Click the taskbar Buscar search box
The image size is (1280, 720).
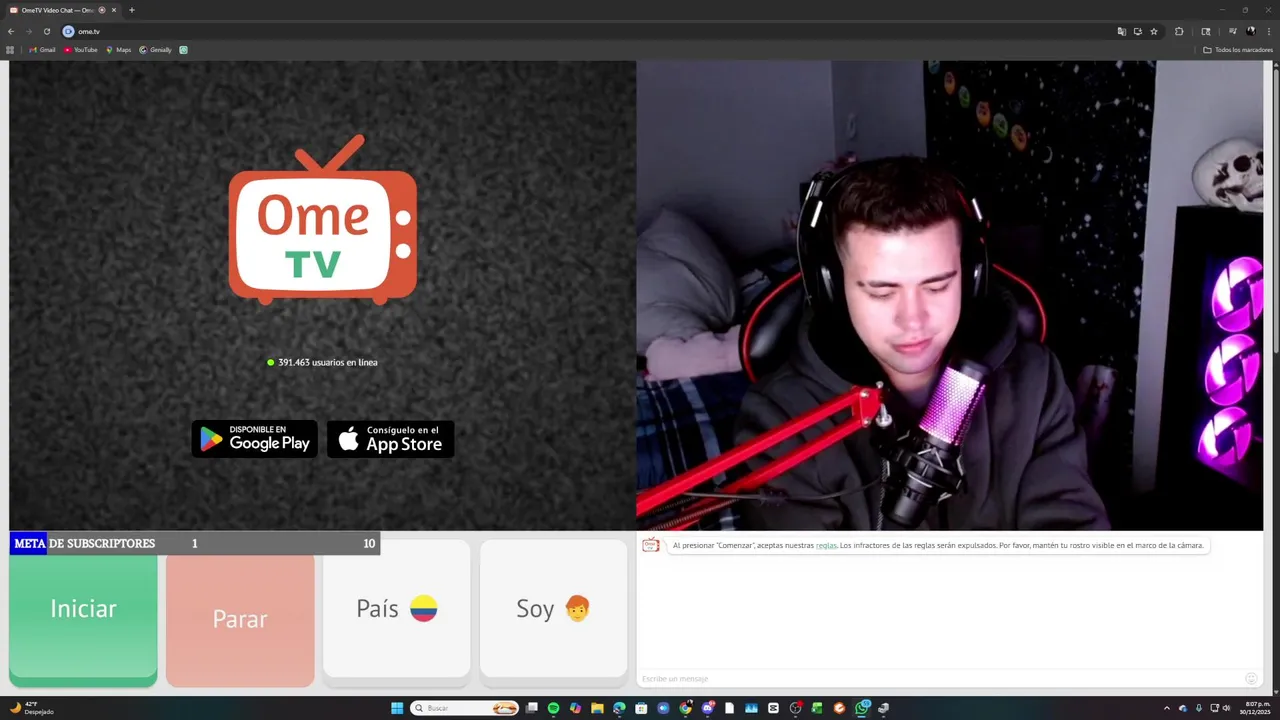click(x=464, y=708)
